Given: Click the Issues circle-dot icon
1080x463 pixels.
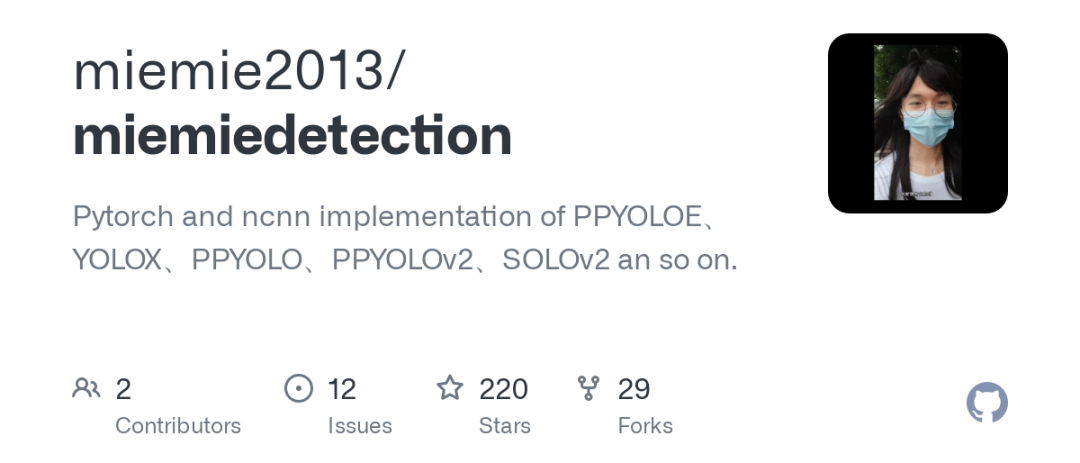Looking at the screenshot, I should click(x=299, y=388).
